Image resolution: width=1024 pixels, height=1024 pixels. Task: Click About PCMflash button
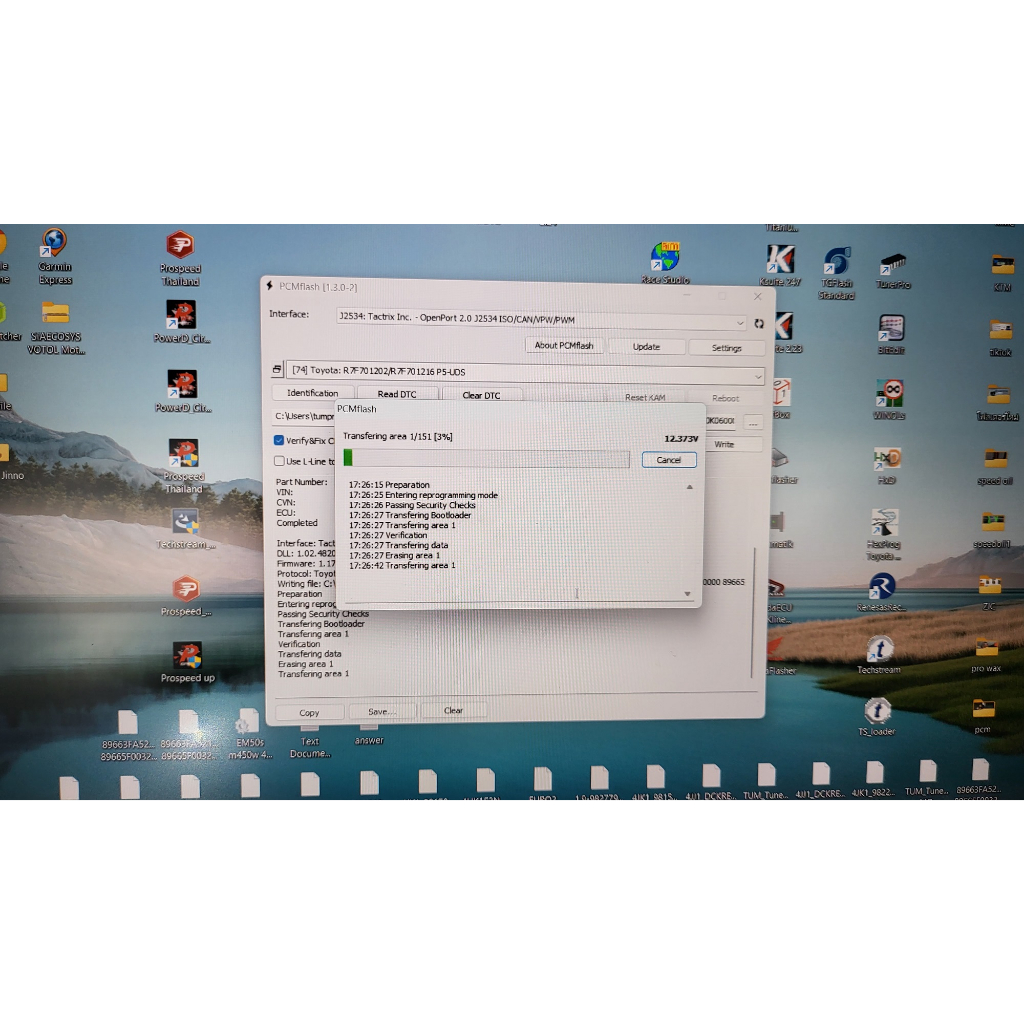coord(564,345)
